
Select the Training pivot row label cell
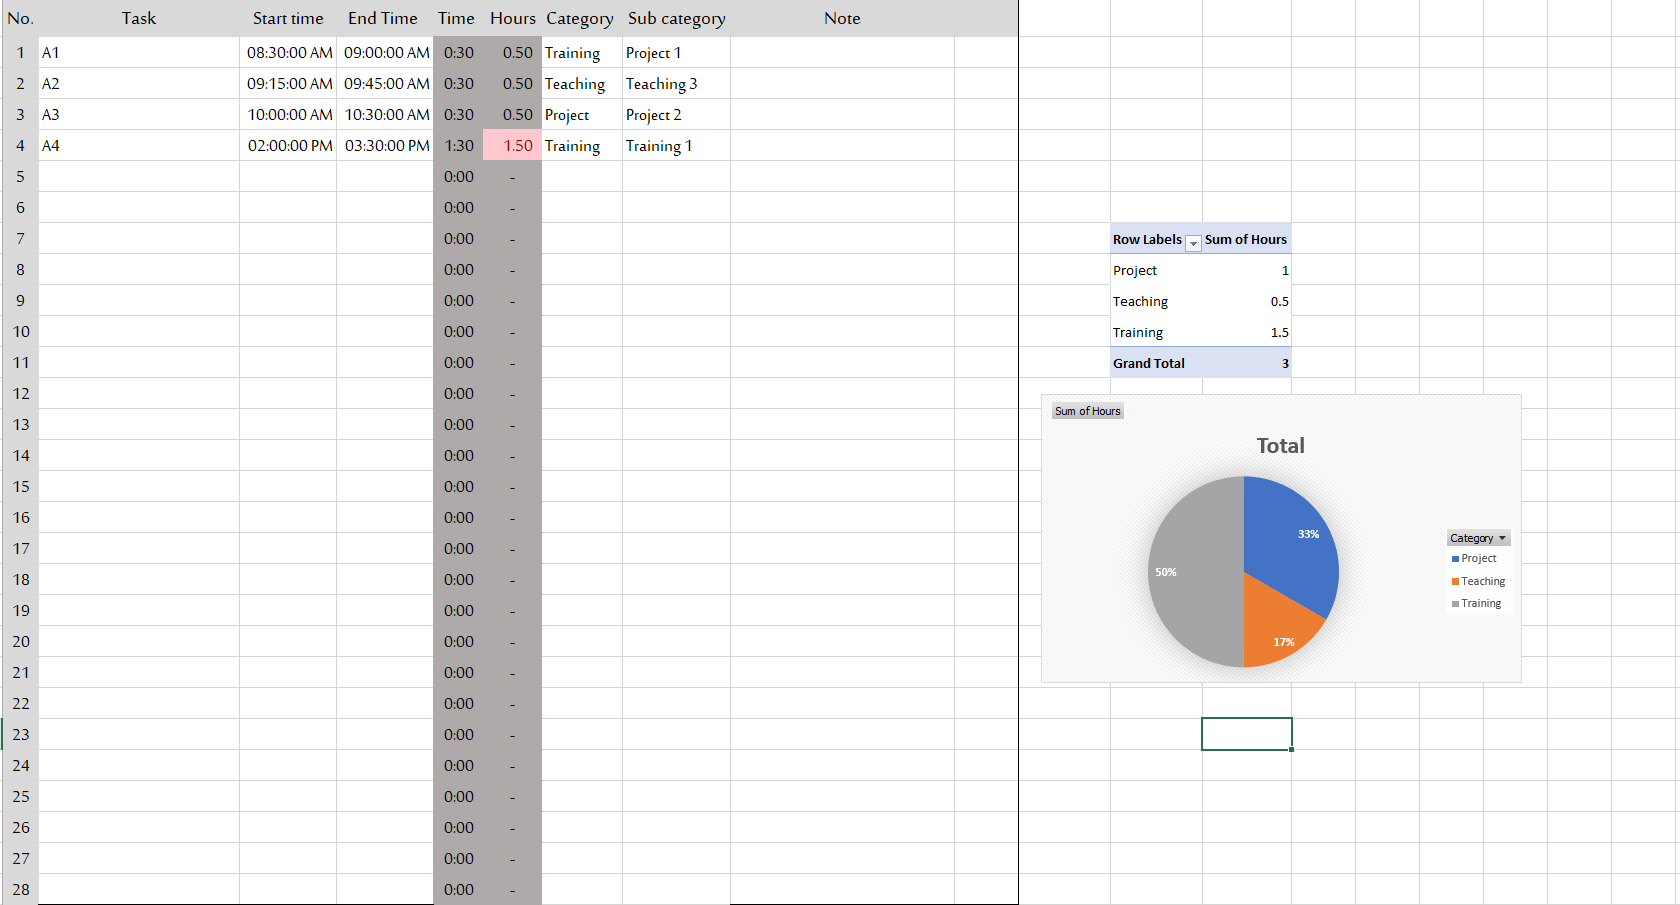coord(1138,333)
